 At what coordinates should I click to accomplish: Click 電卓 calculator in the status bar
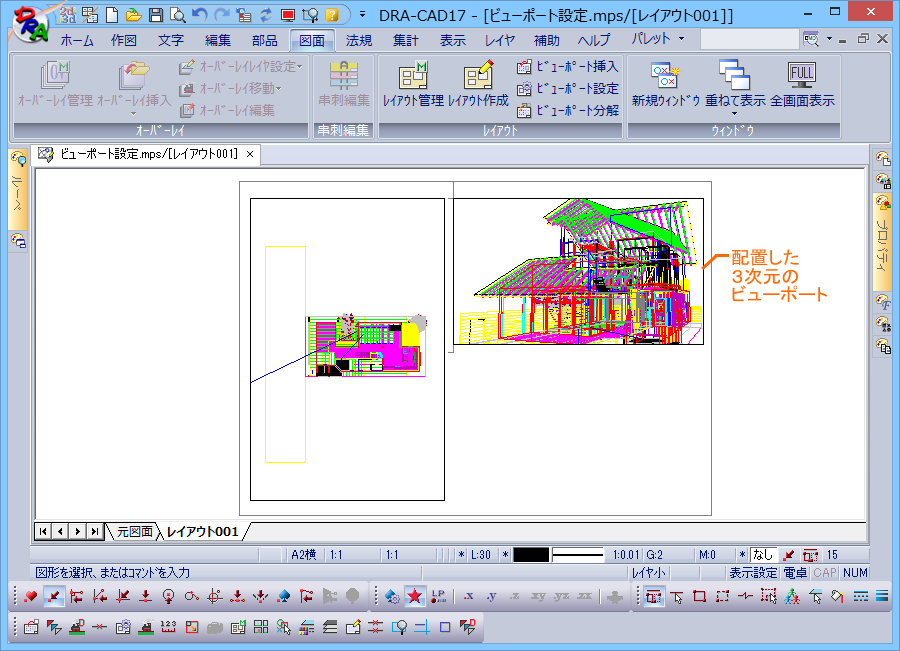pyautogui.click(x=795, y=572)
